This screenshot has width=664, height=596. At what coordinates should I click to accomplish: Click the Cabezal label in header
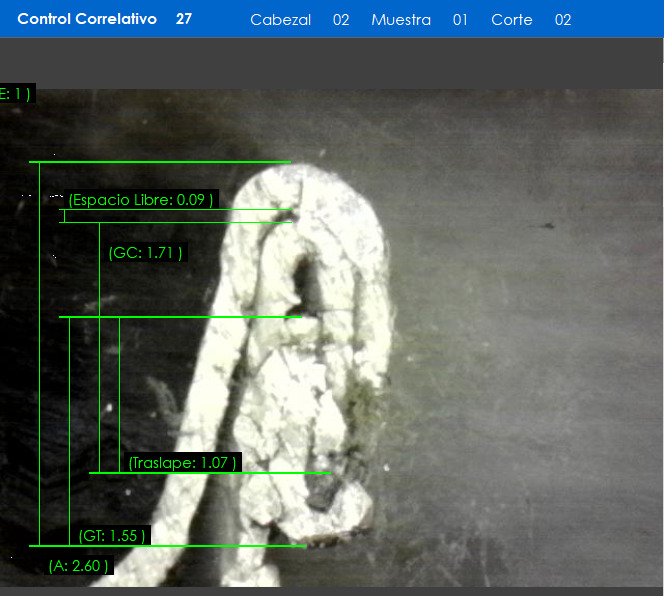click(281, 20)
